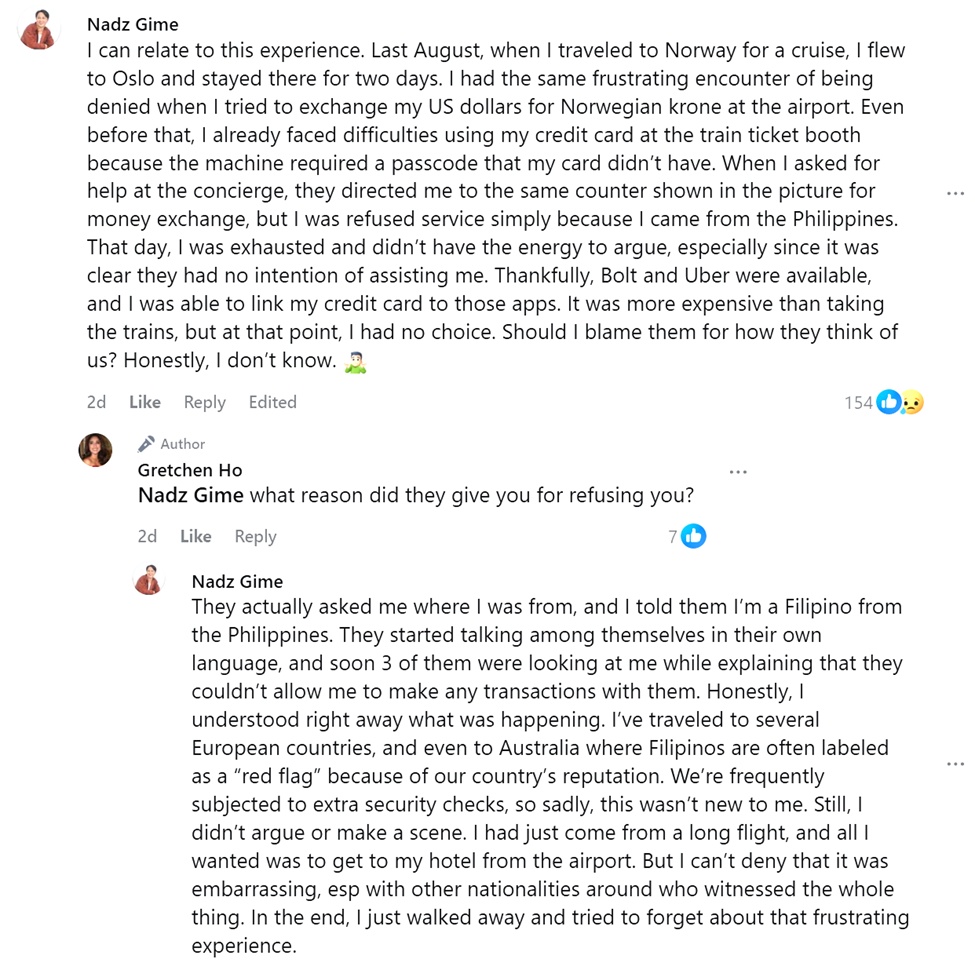Click the blue thumbs-up icon beside 154
Image resolution: width=975 pixels, height=970 pixels.
tap(887, 402)
